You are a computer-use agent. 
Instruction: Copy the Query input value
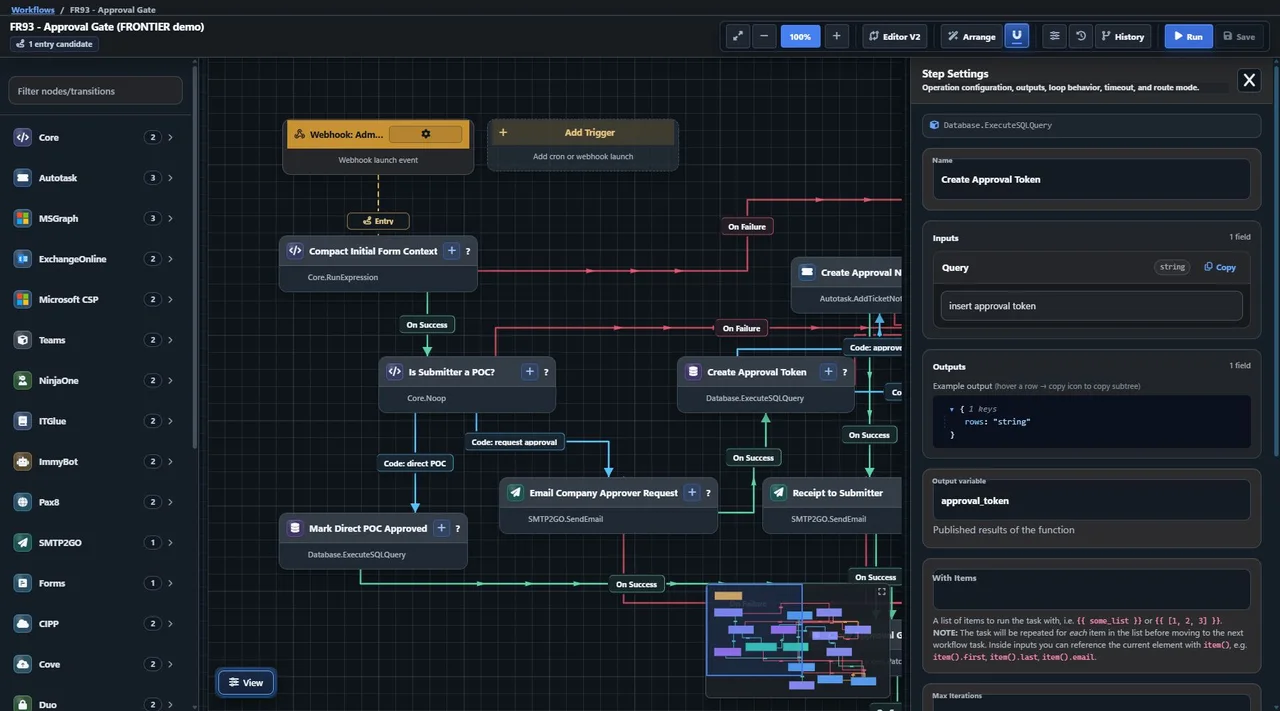click(1220, 267)
